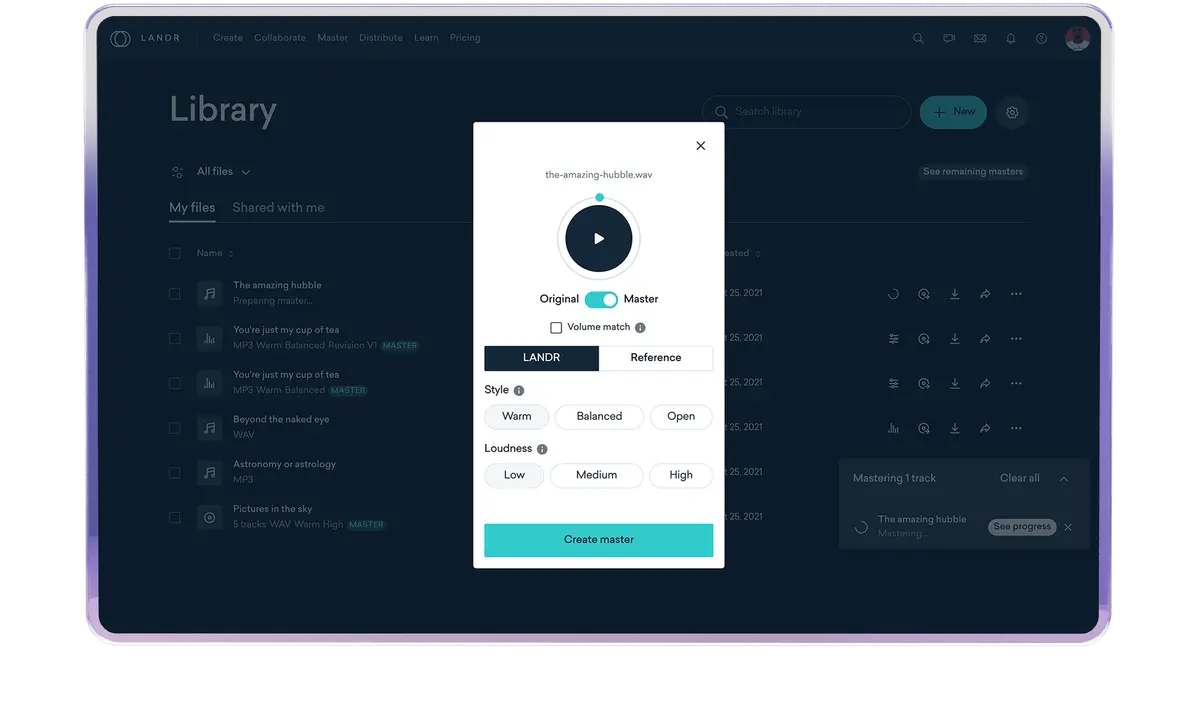Open the Distribute menu
This screenshot has width=1200, height=724.
click(x=381, y=38)
